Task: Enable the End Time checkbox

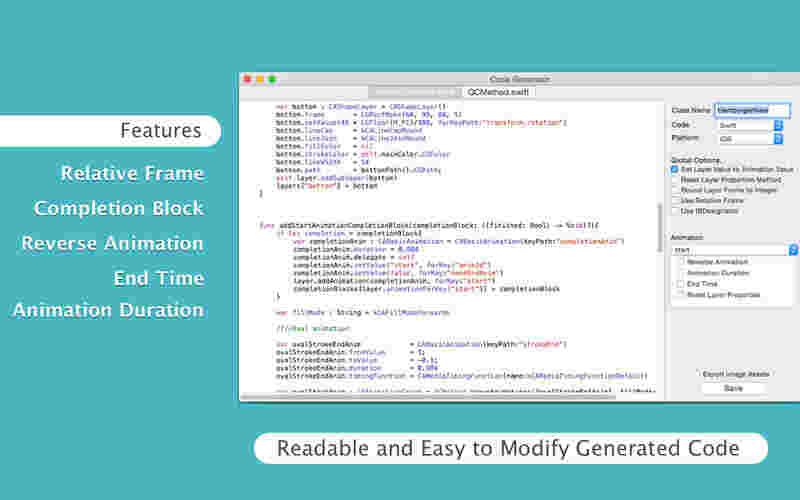Action: [681, 284]
